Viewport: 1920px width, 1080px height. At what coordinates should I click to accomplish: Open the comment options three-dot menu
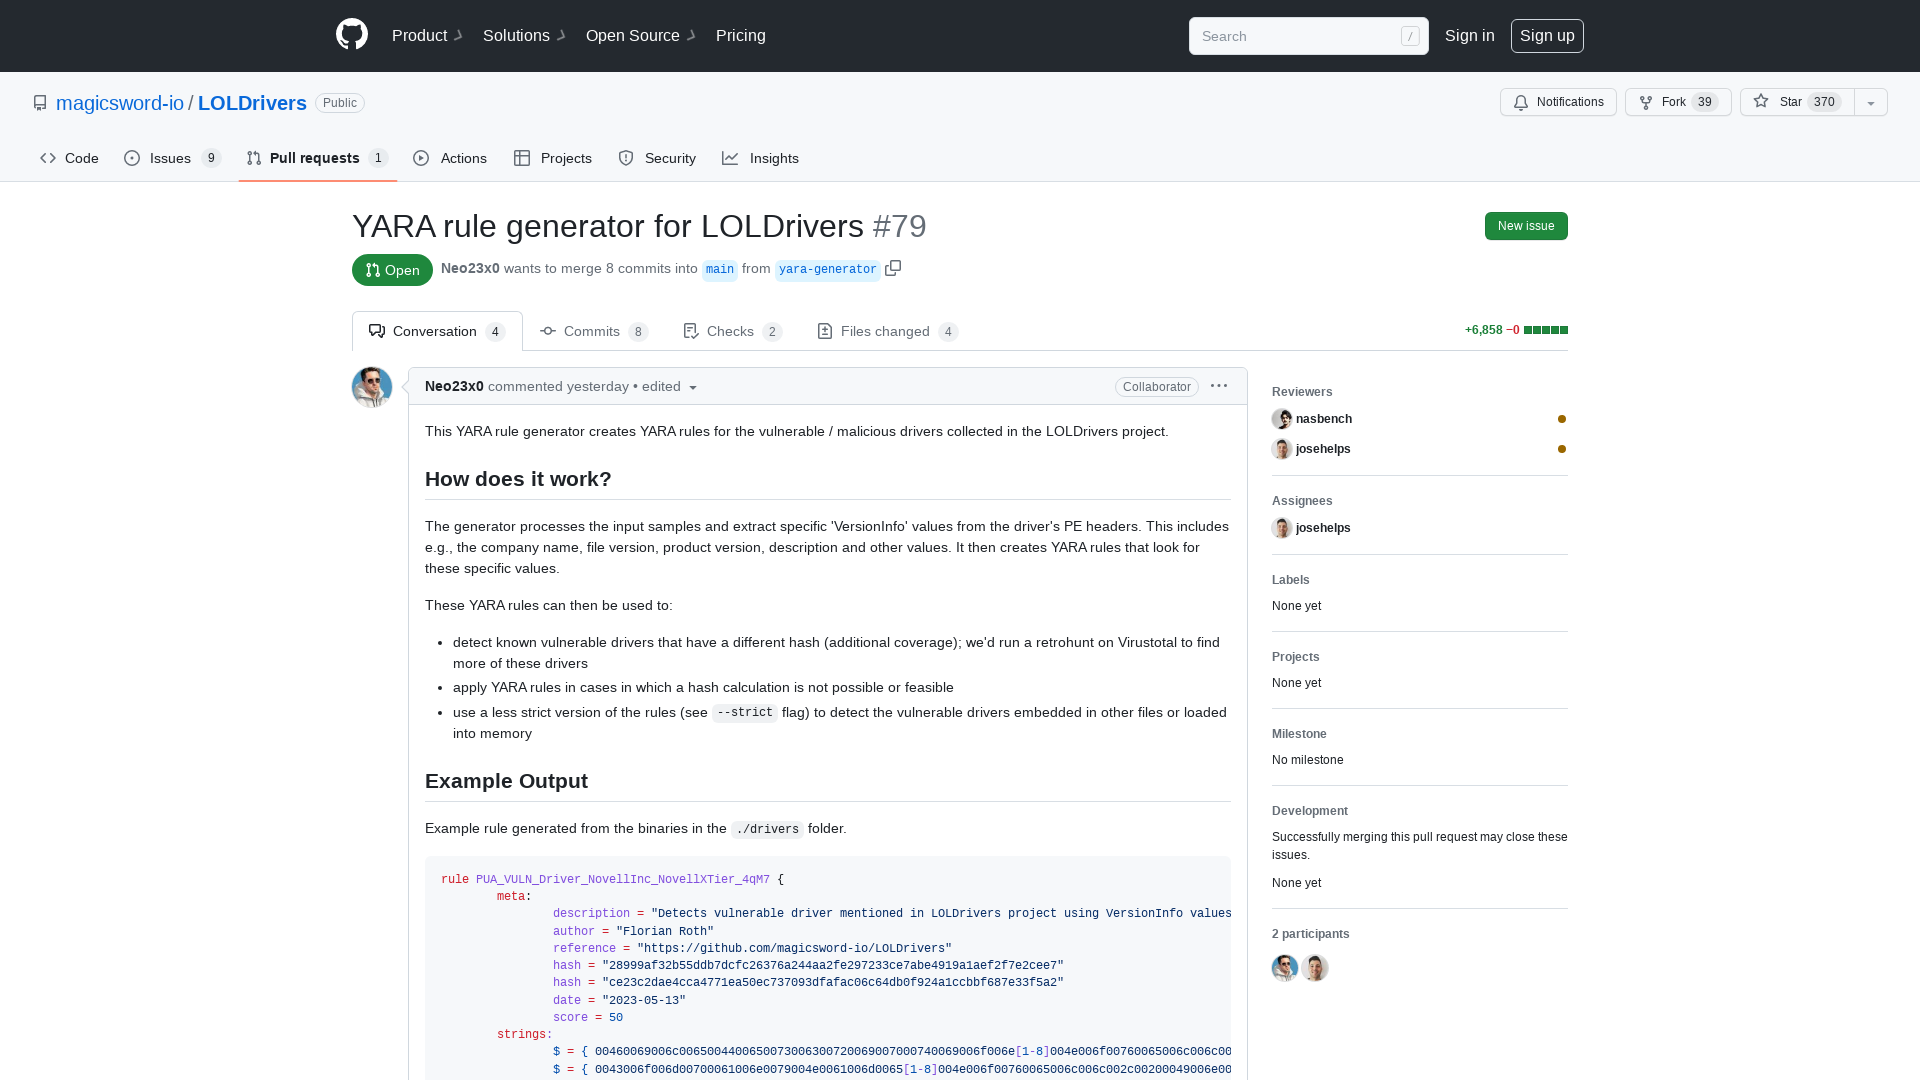[x=1219, y=386]
